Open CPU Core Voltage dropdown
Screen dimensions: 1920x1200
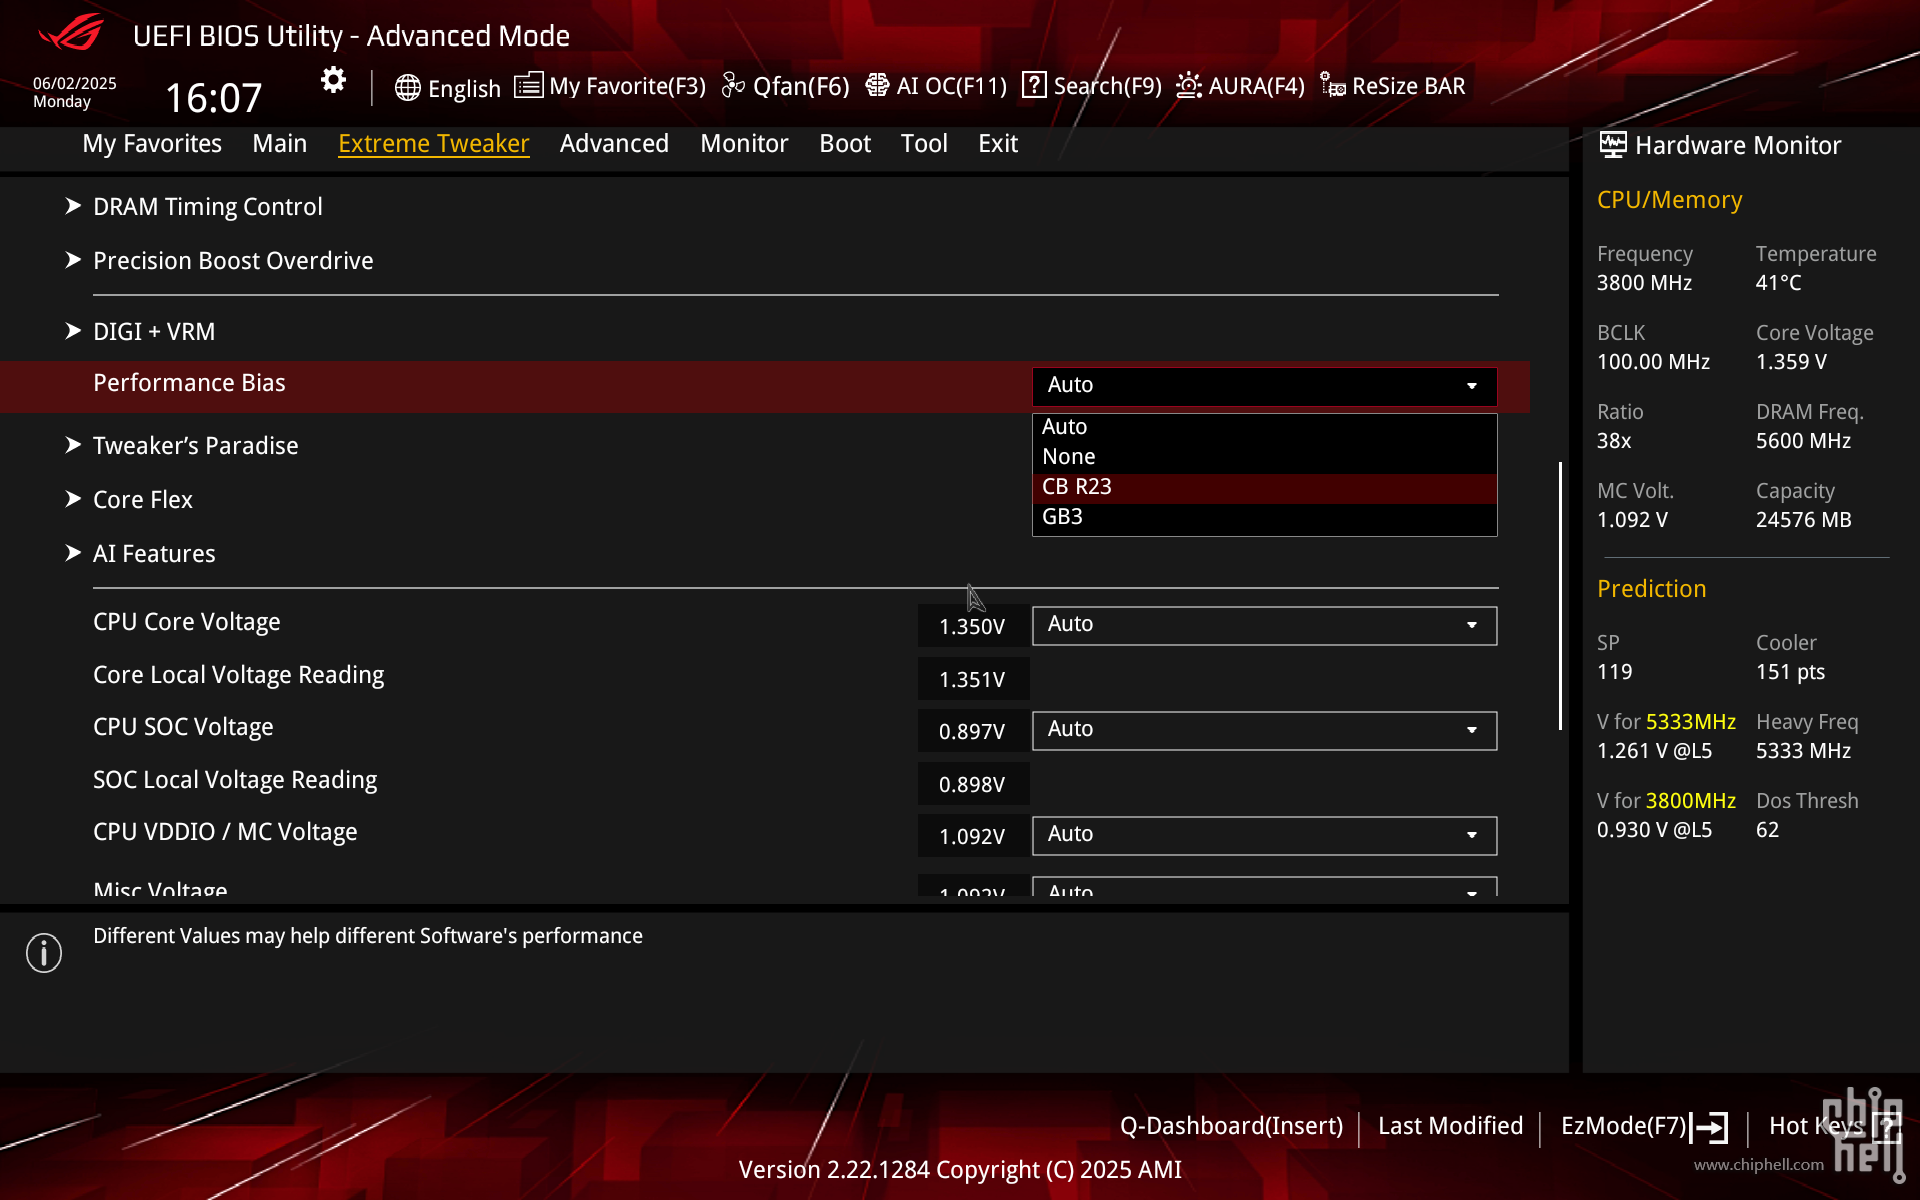pyautogui.click(x=1264, y=625)
